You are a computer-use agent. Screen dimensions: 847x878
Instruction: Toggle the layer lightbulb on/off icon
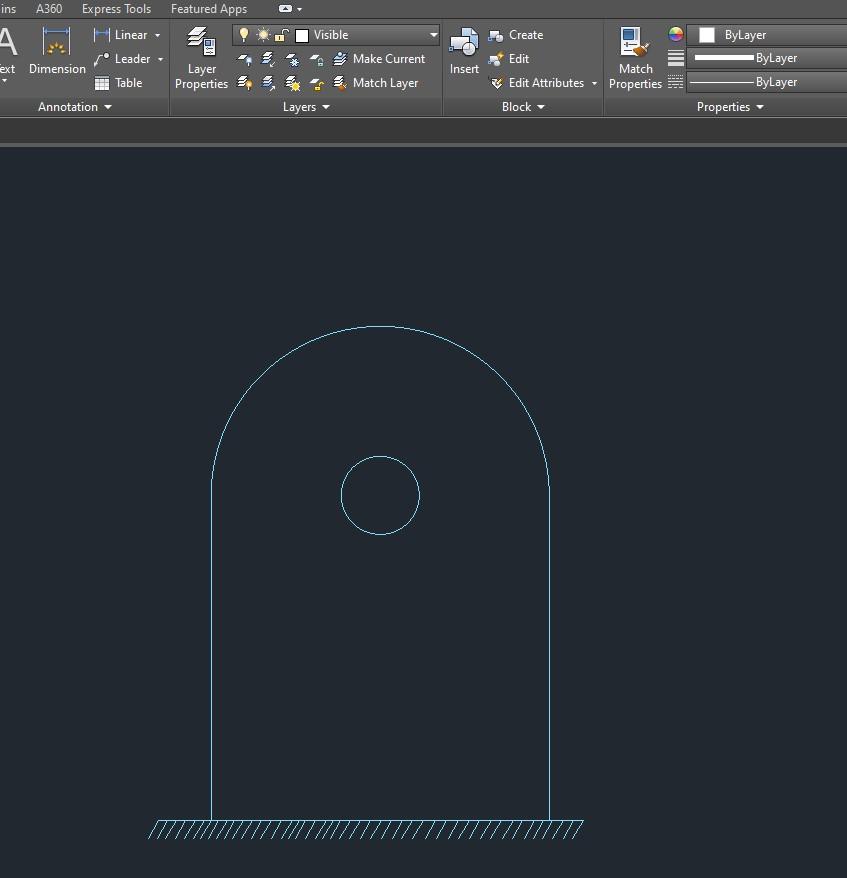(244, 35)
